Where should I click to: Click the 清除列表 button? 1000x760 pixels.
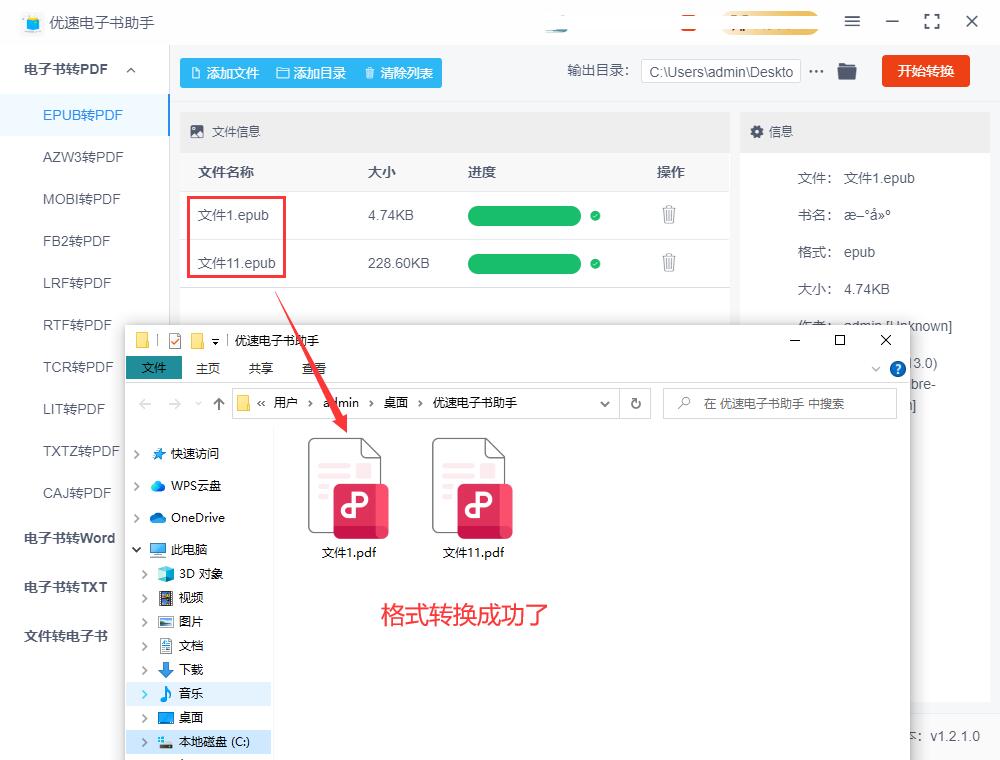[398, 73]
